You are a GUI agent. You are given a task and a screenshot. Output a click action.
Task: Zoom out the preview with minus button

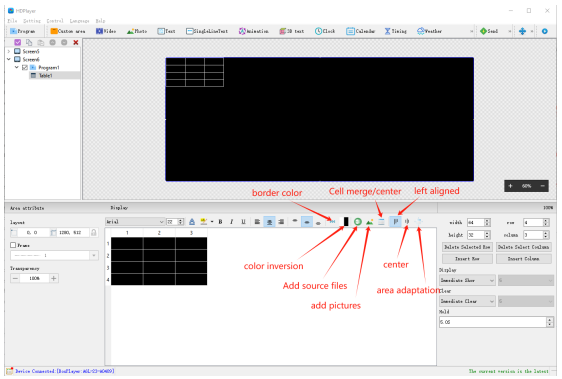pyautogui.click(x=543, y=186)
